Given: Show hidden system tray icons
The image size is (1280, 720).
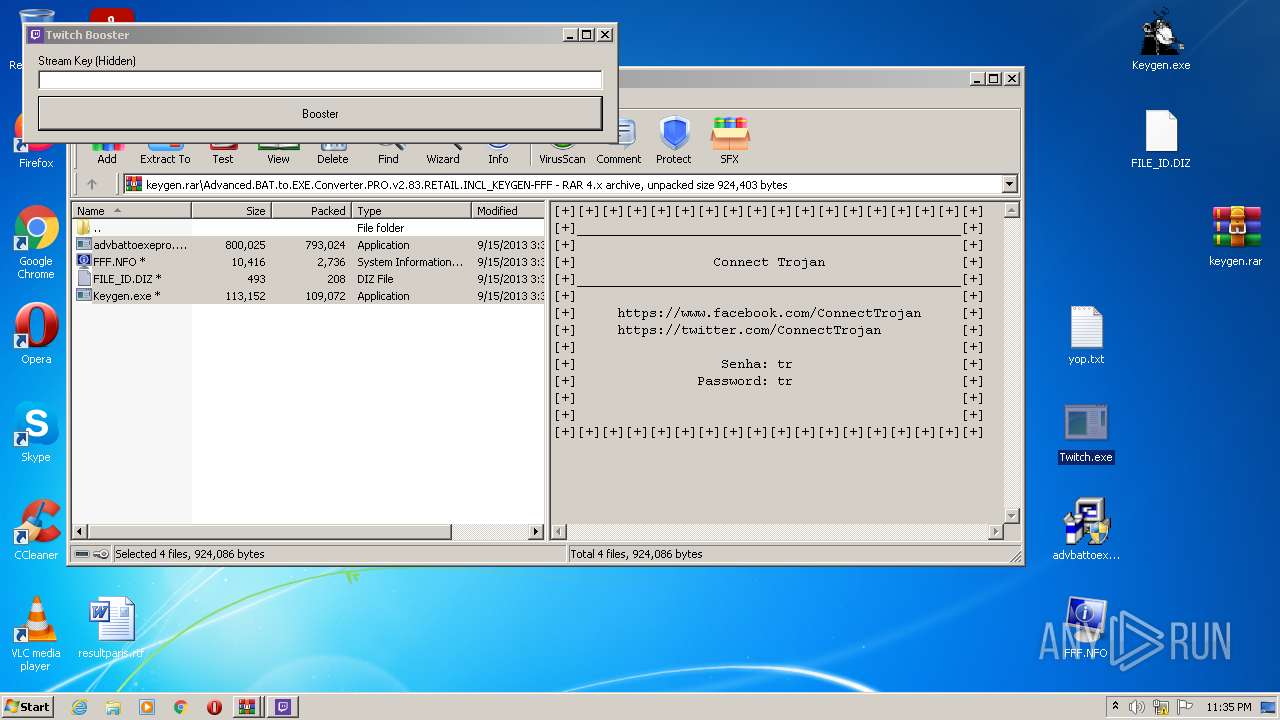Looking at the screenshot, I should point(1115,707).
